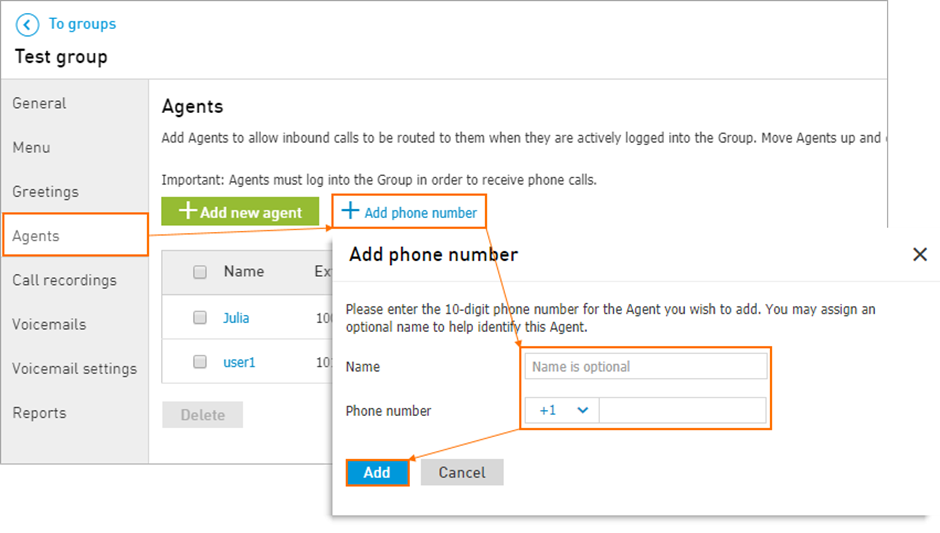Click the back arrow circle icon
This screenshot has width=940, height=533.
[x=28, y=25]
